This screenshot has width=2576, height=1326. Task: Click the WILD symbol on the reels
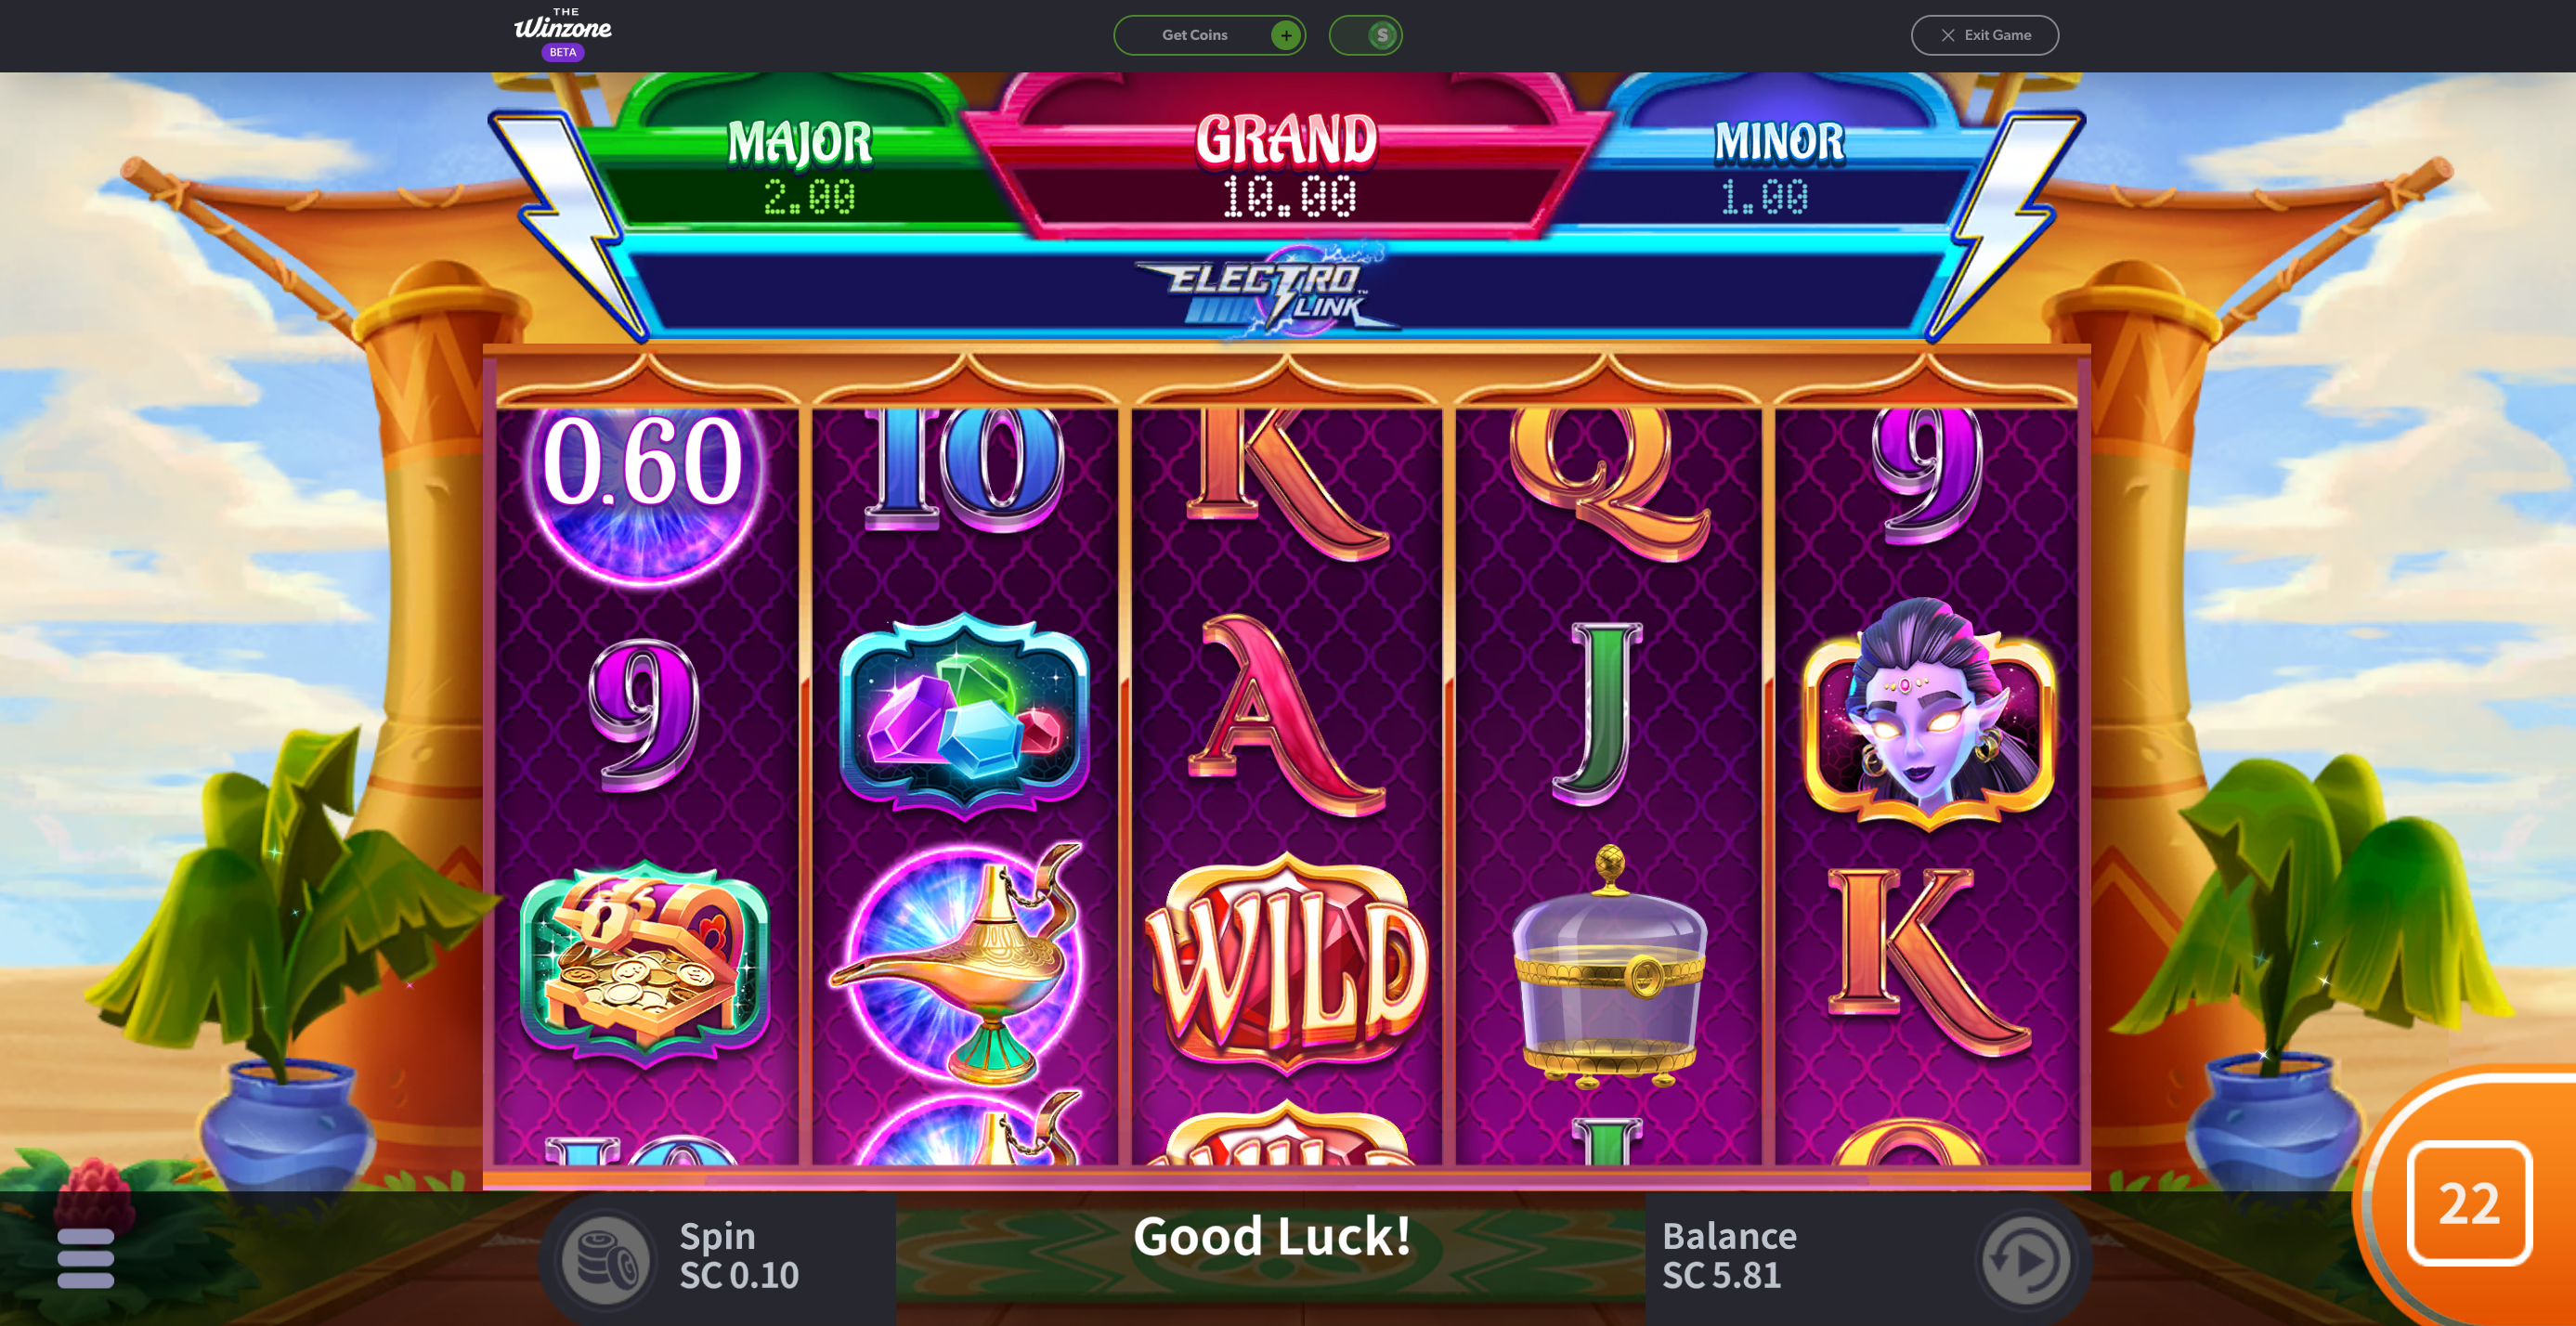coord(1286,965)
